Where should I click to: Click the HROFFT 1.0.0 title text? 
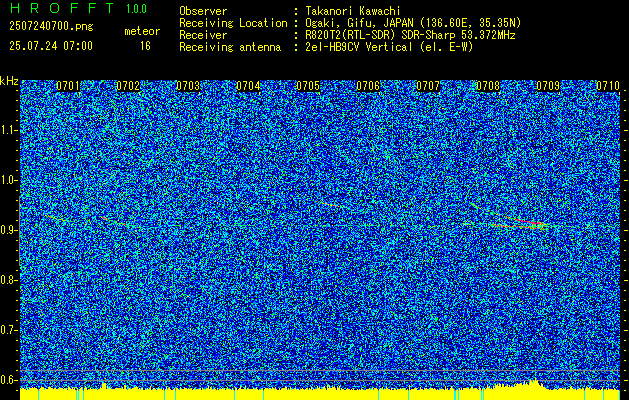tap(79, 8)
